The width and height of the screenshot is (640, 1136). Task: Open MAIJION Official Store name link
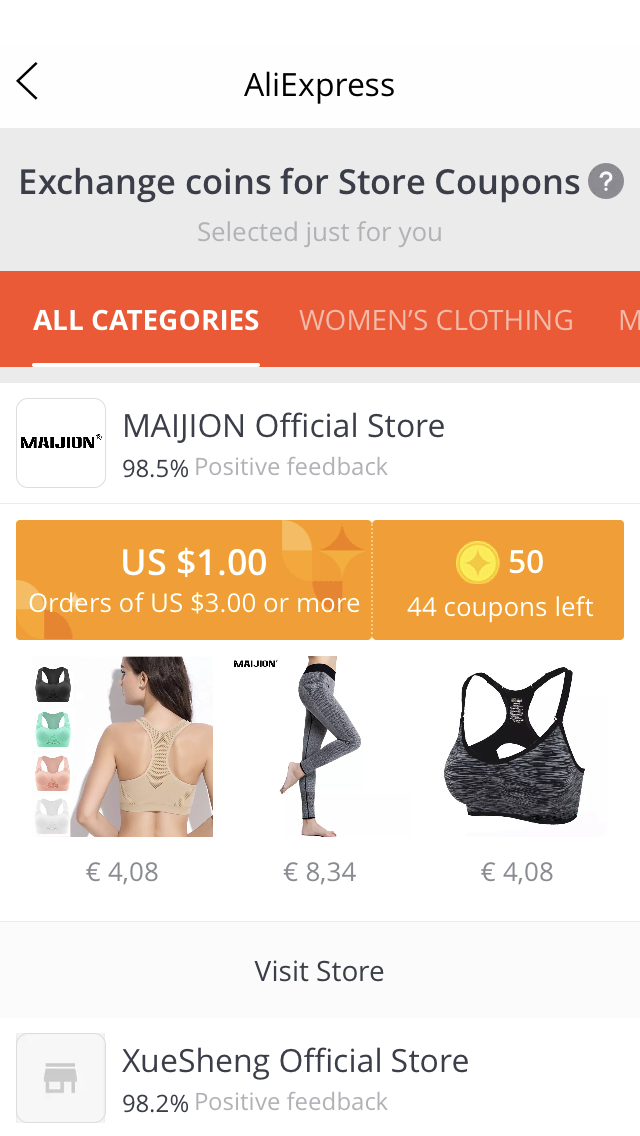pos(283,425)
